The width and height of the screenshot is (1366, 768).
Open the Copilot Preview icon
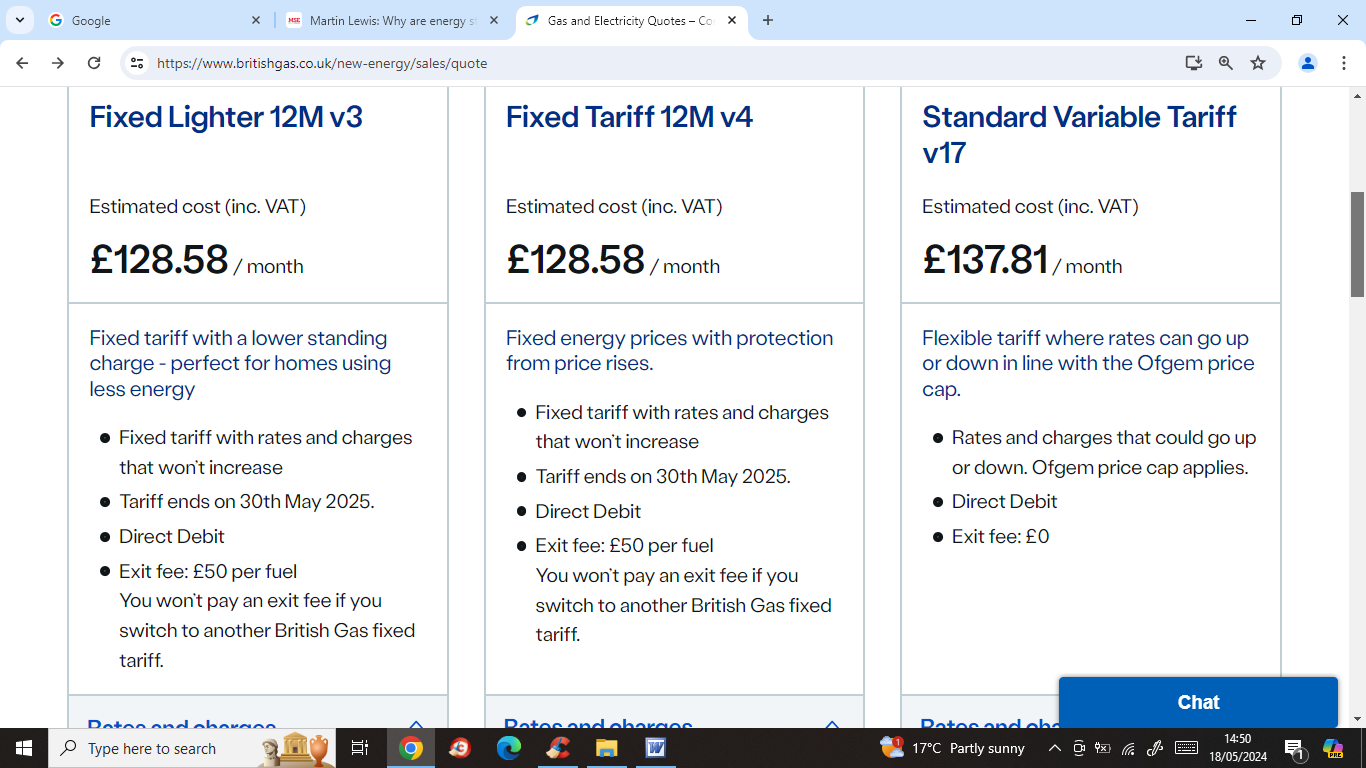click(1333, 748)
